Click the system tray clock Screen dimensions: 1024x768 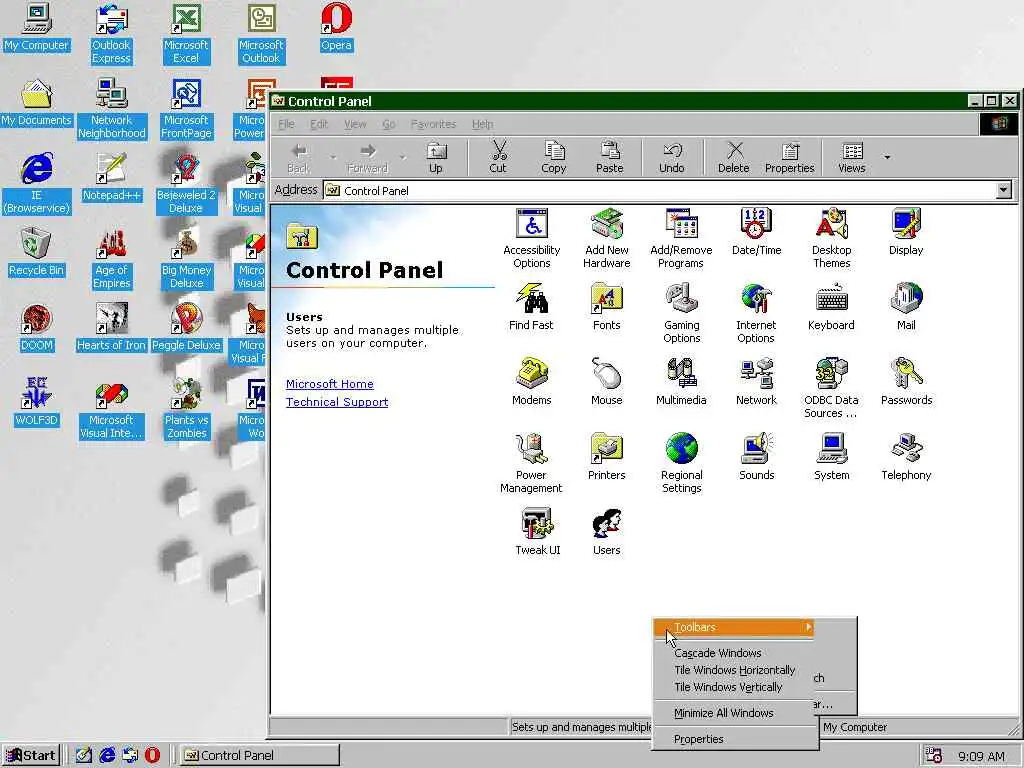tap(981, 756)
